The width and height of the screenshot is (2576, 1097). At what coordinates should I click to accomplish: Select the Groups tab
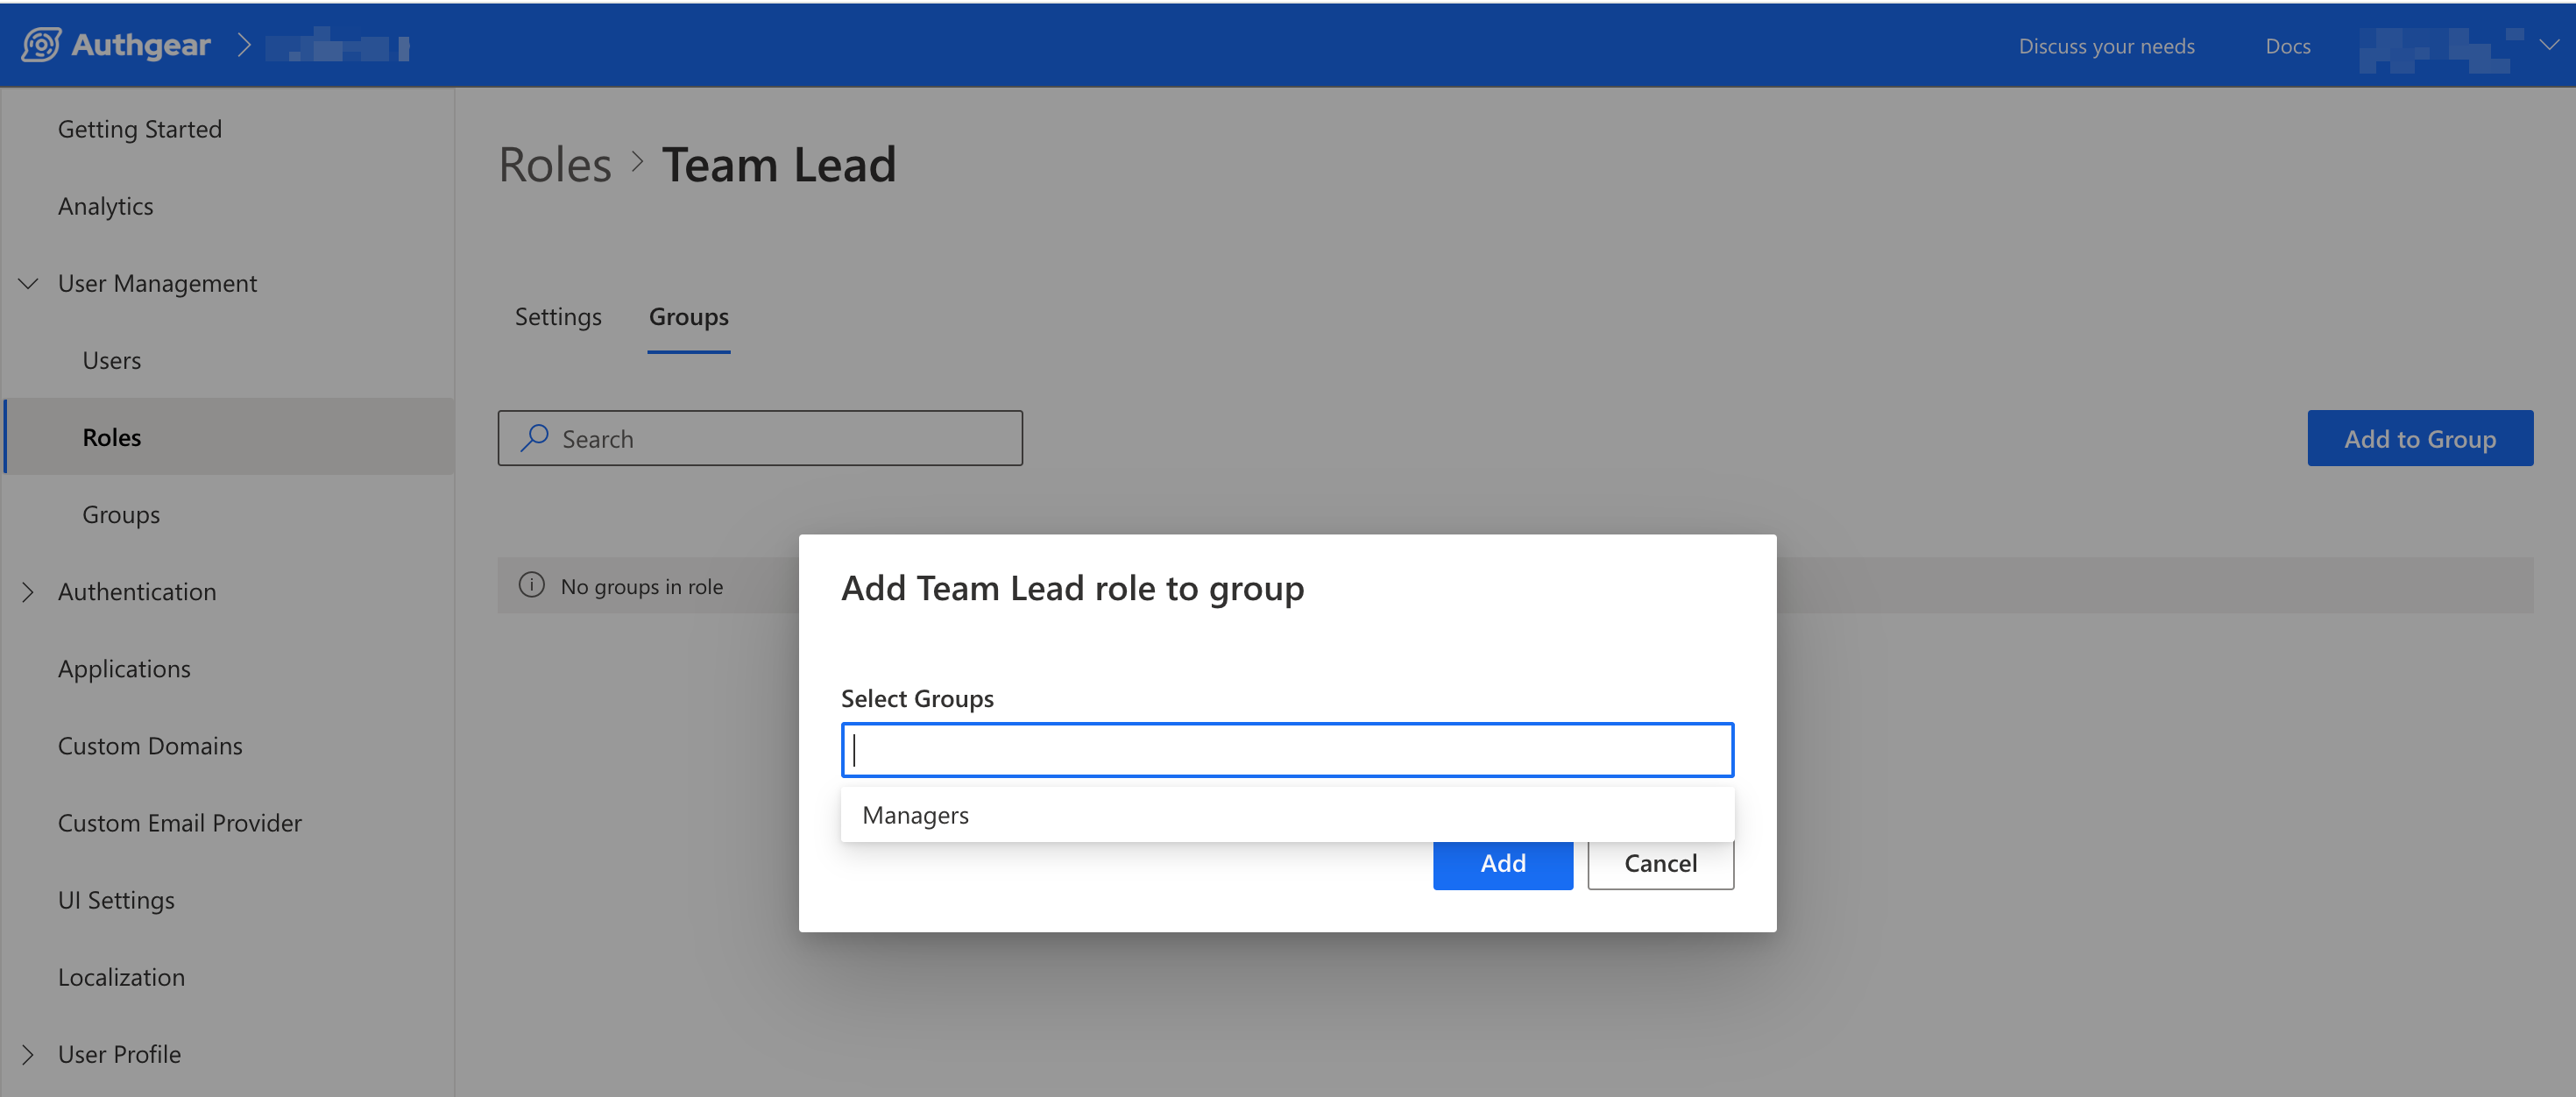tap(688, 317)
